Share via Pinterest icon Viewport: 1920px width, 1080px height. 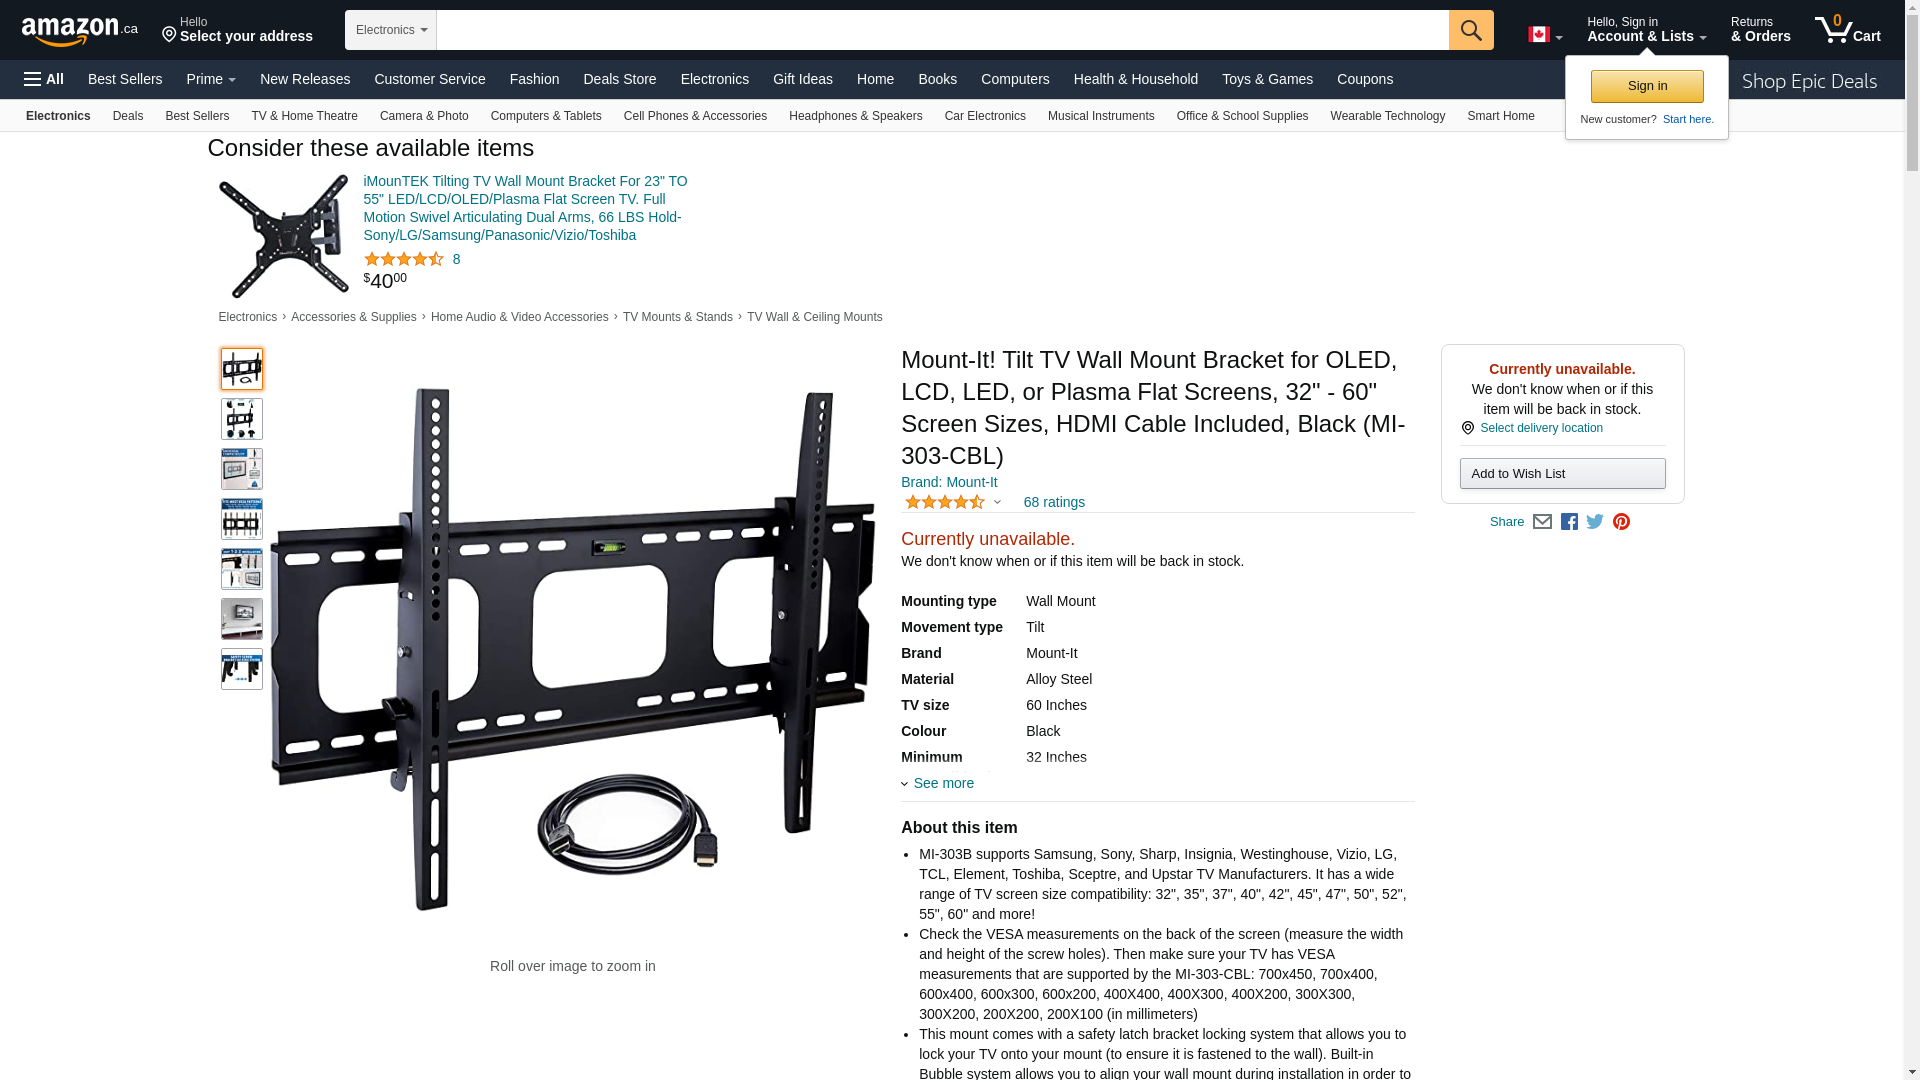(1621, 522)
